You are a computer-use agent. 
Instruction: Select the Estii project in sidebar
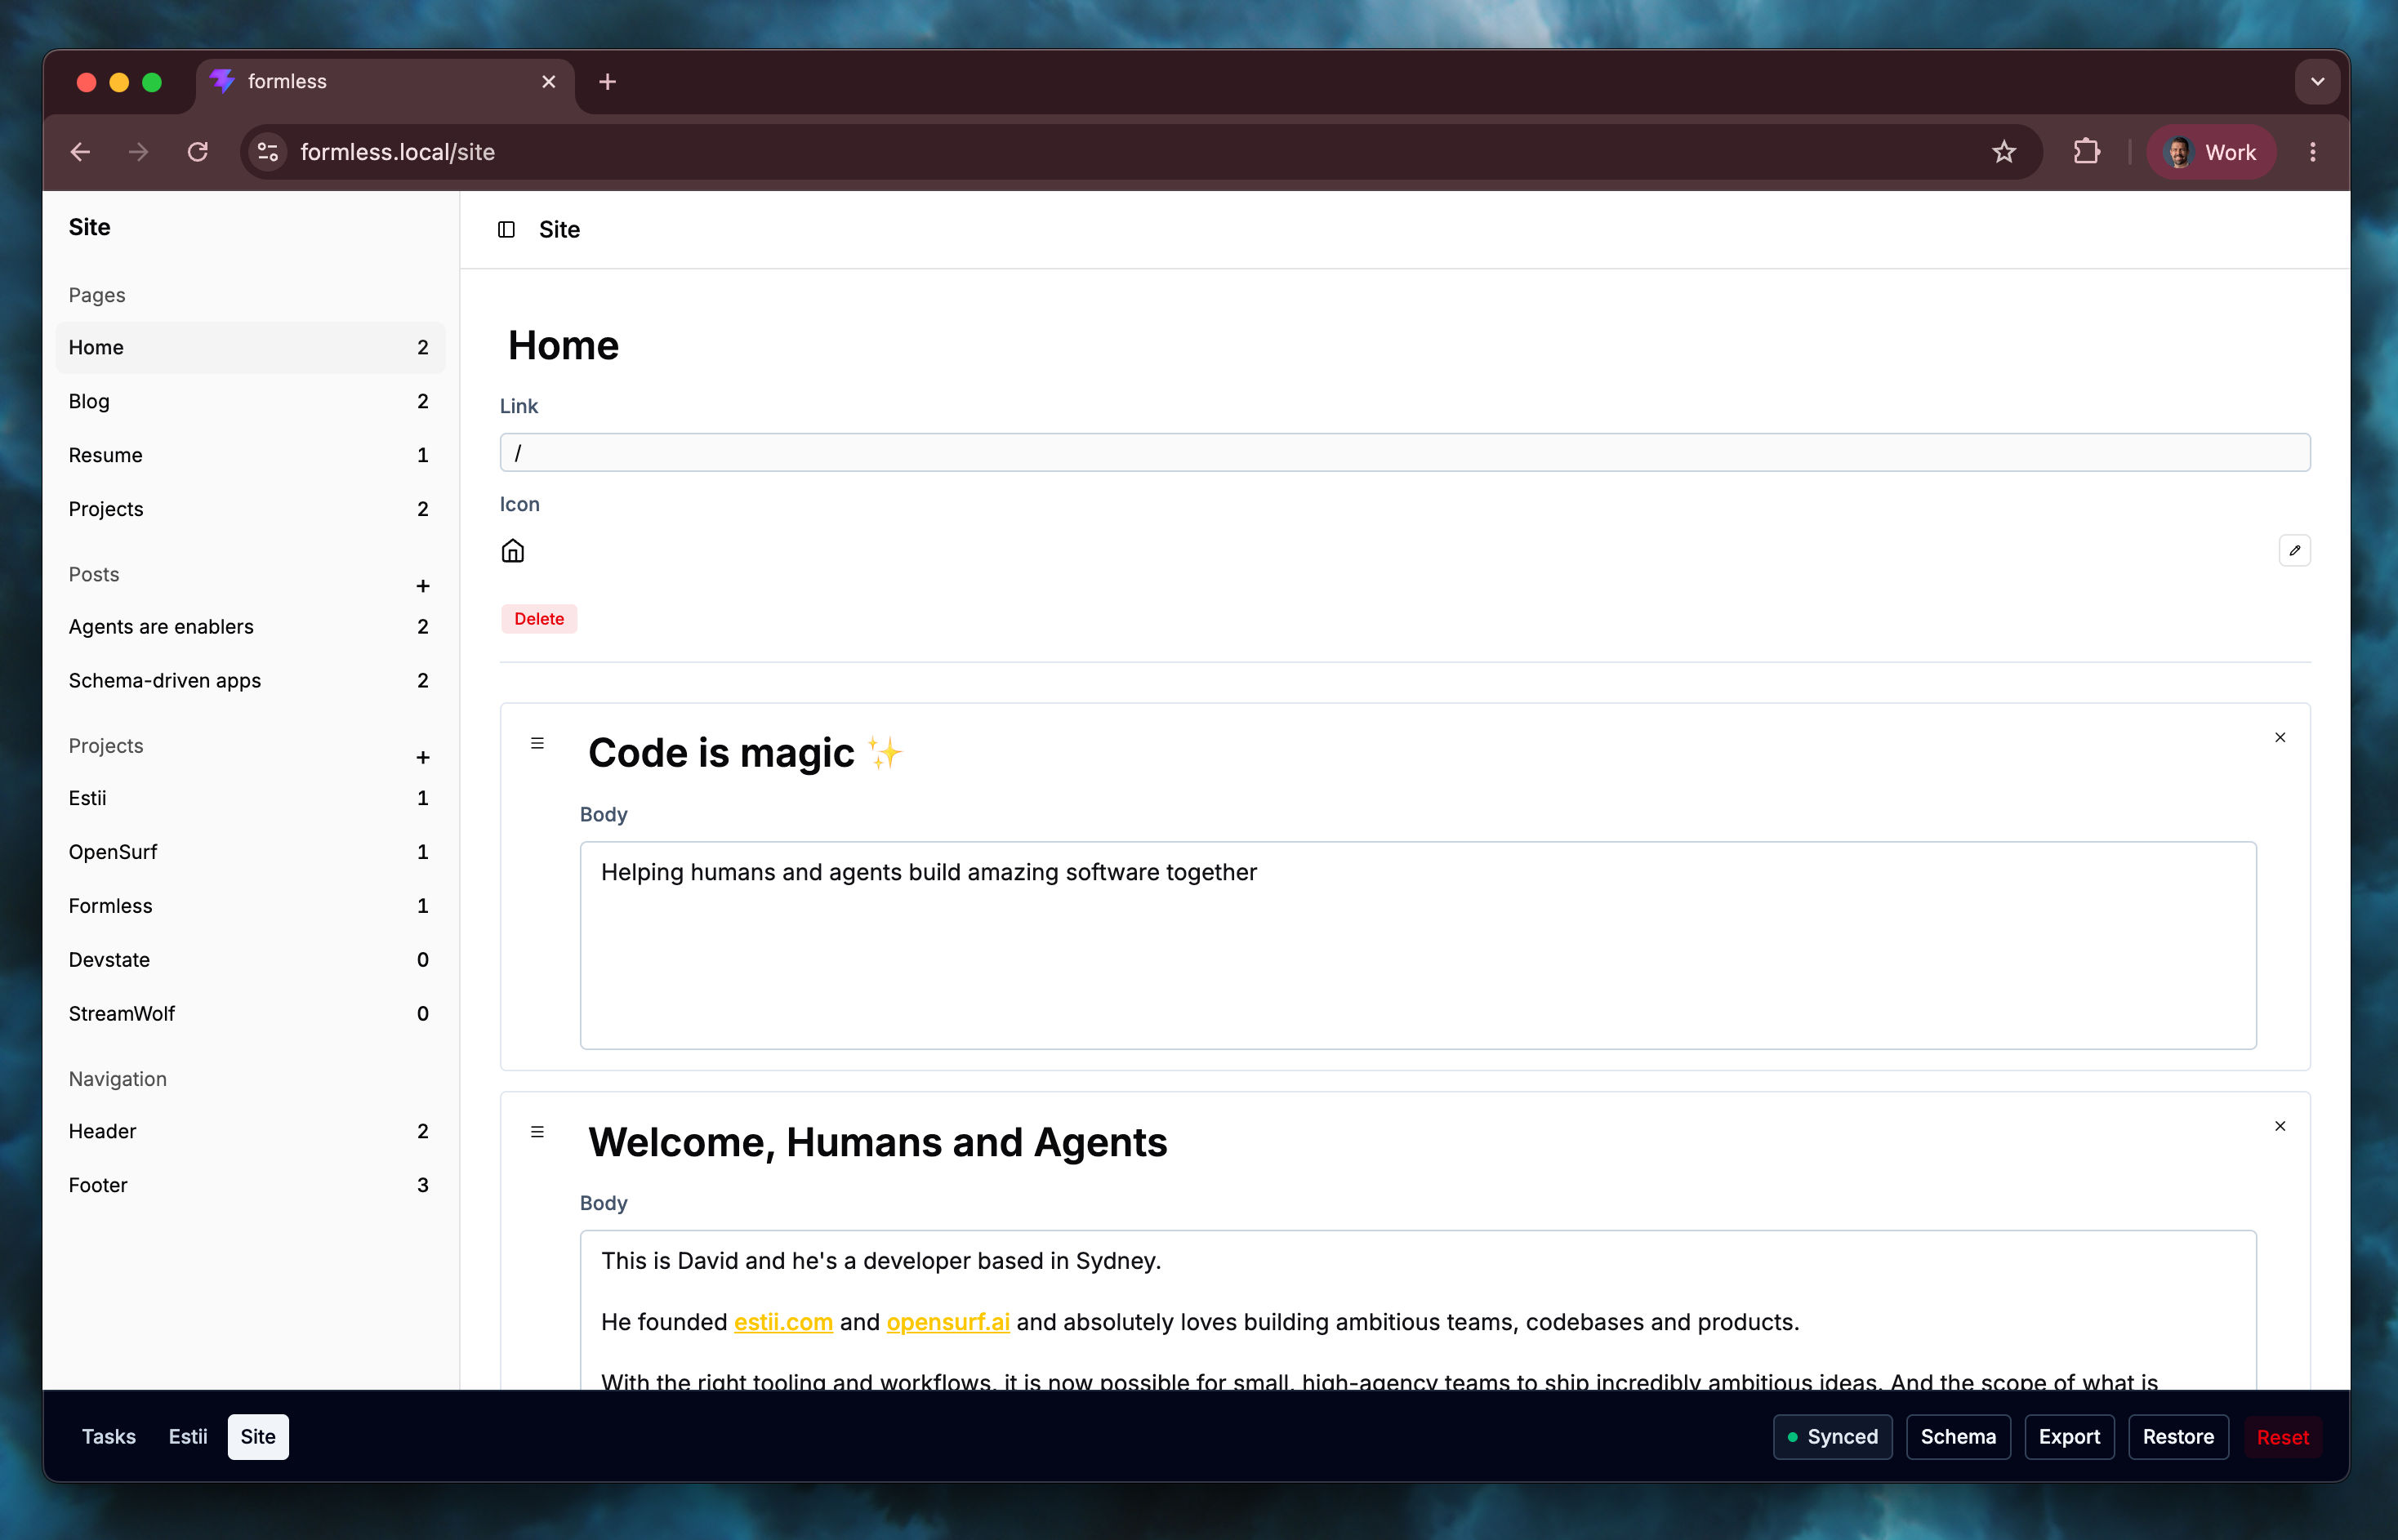tap(250, 799)
